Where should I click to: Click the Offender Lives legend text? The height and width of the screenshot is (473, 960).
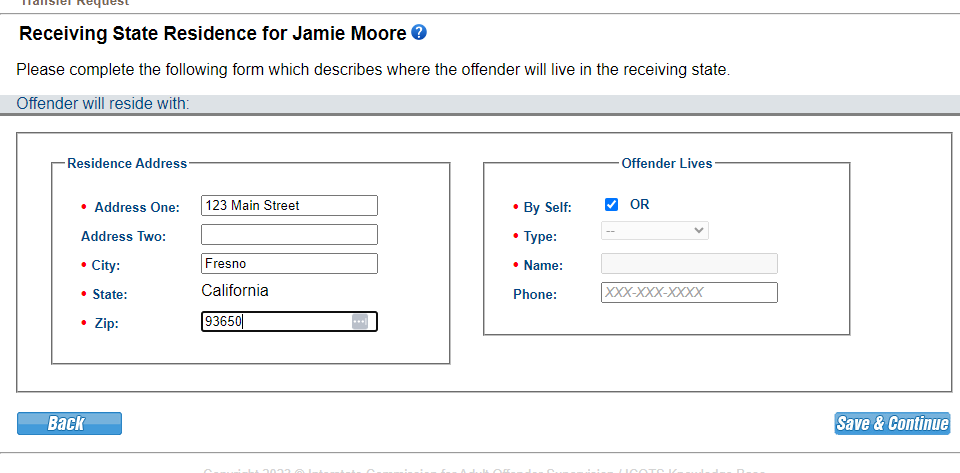pyautogui.click(x=667, y=163)
